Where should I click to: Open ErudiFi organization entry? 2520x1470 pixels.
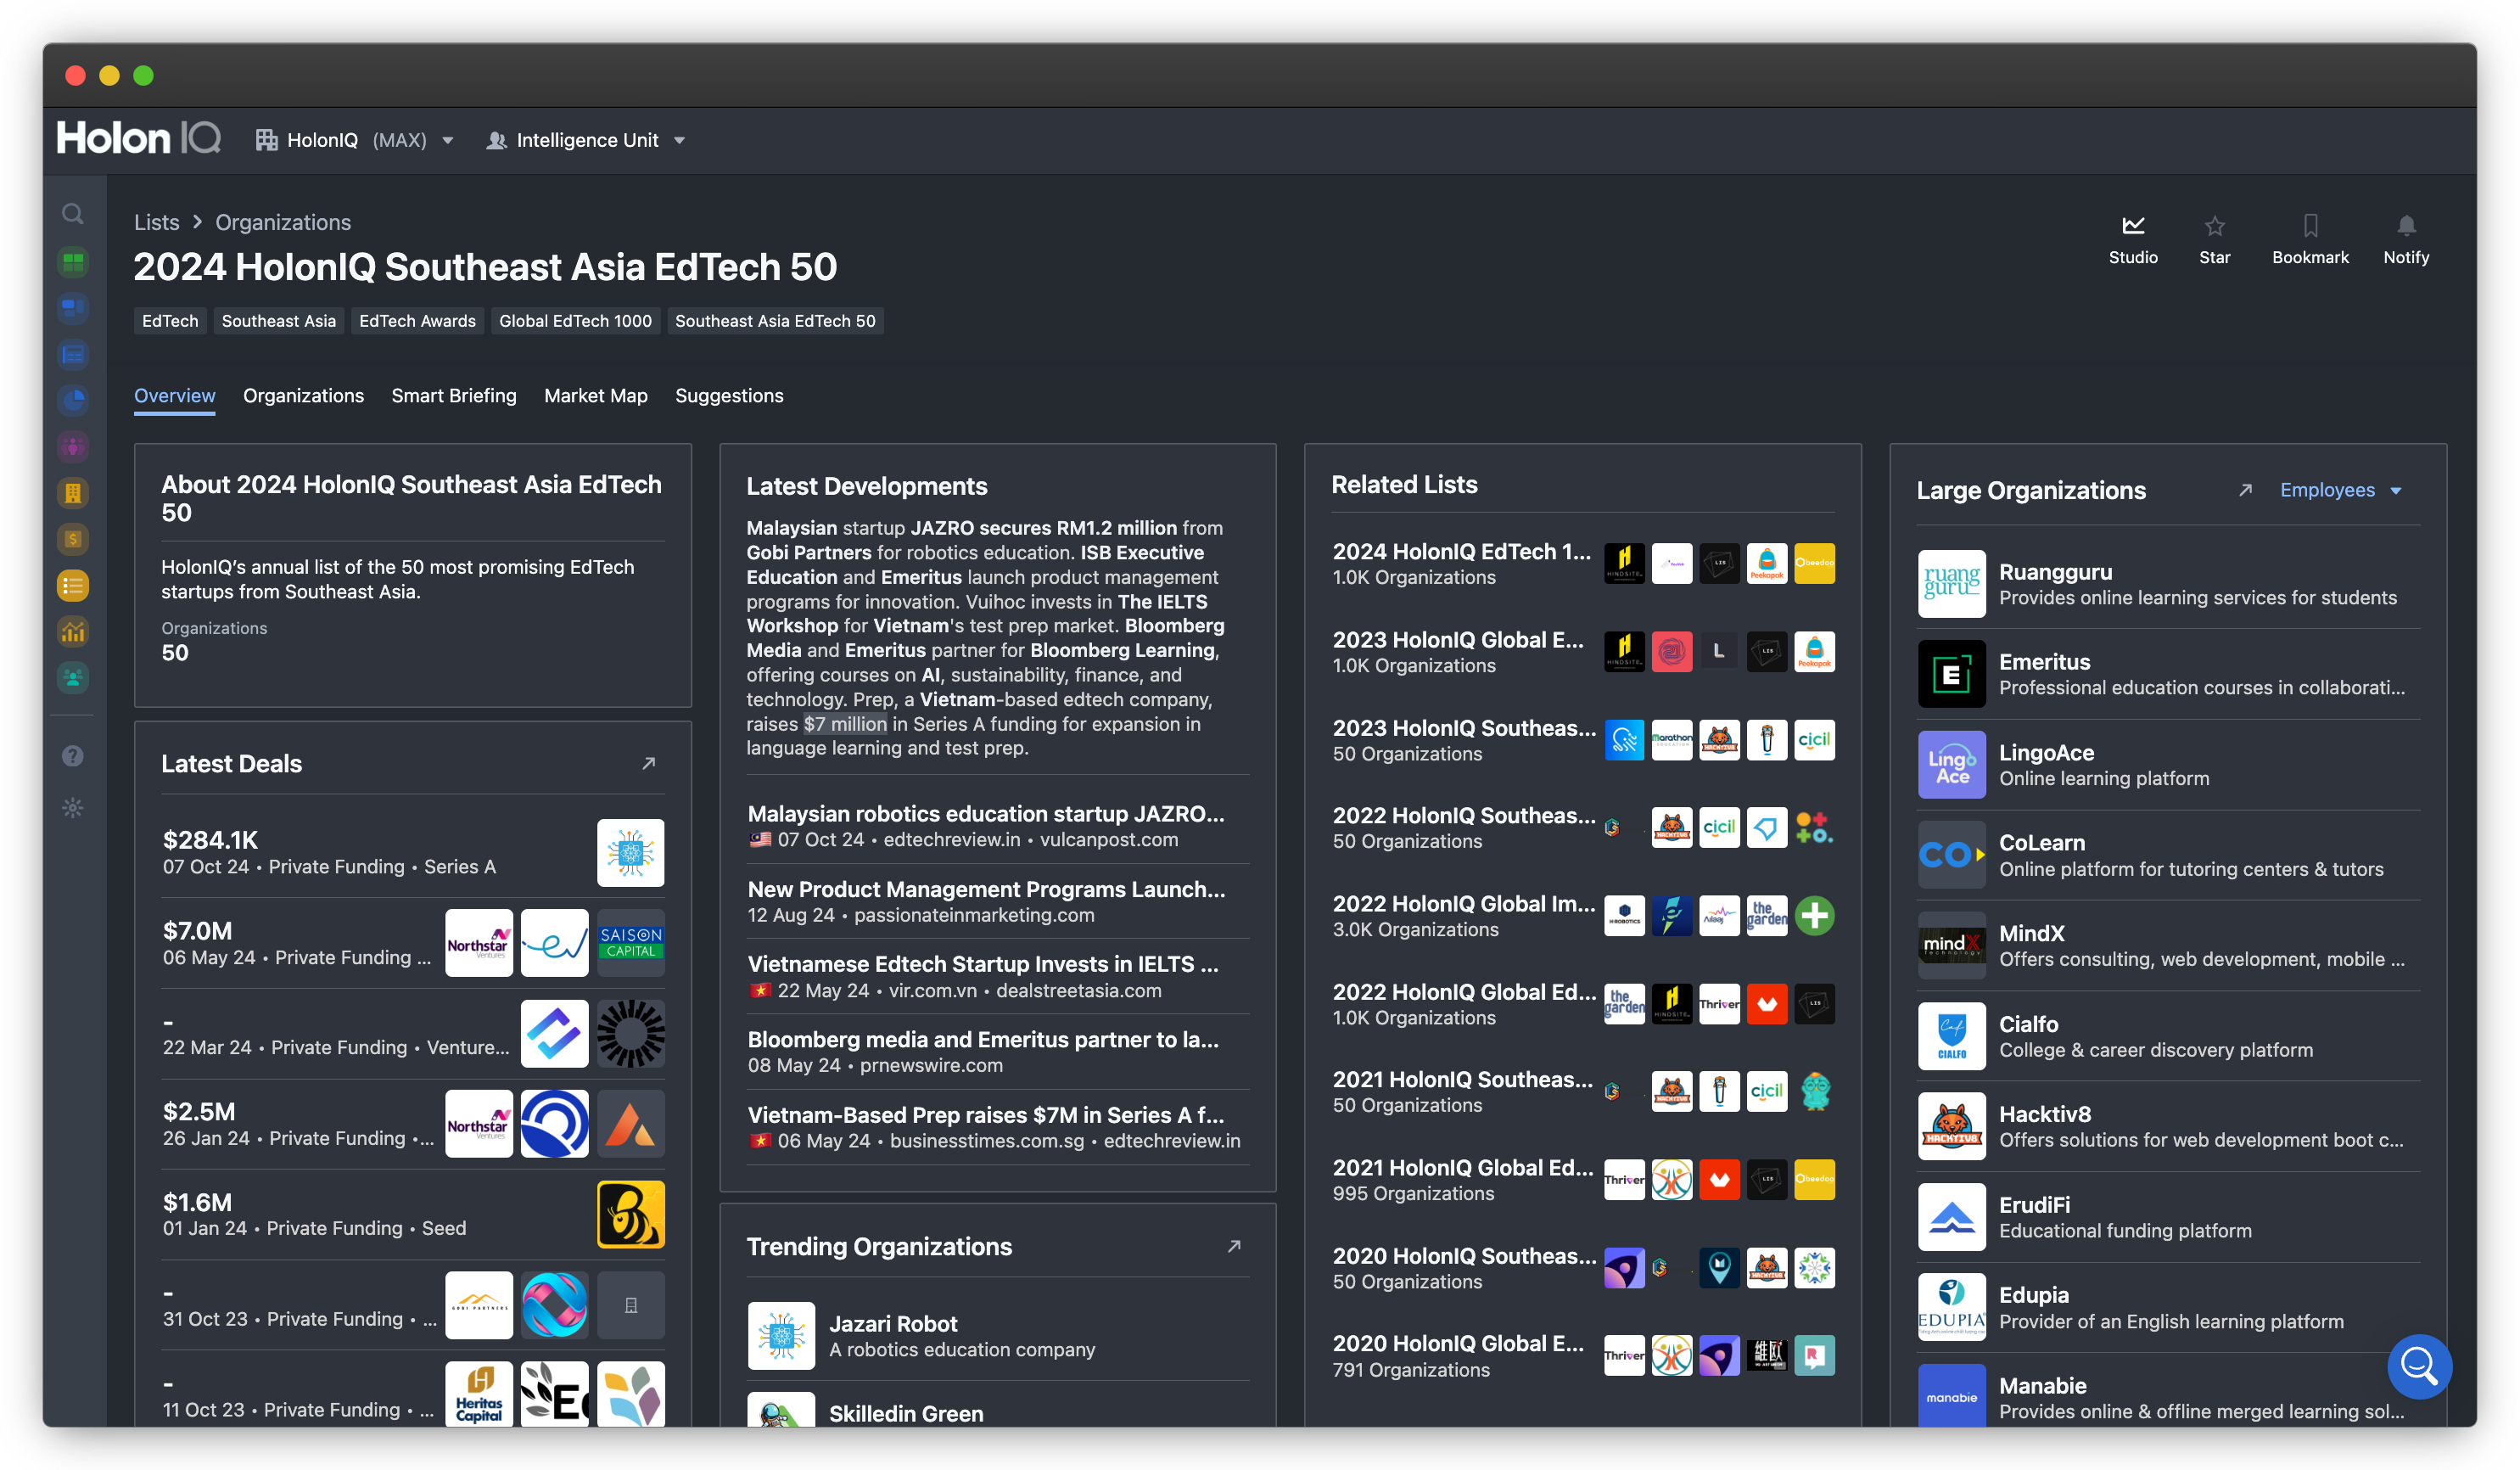point(2168,1217)
